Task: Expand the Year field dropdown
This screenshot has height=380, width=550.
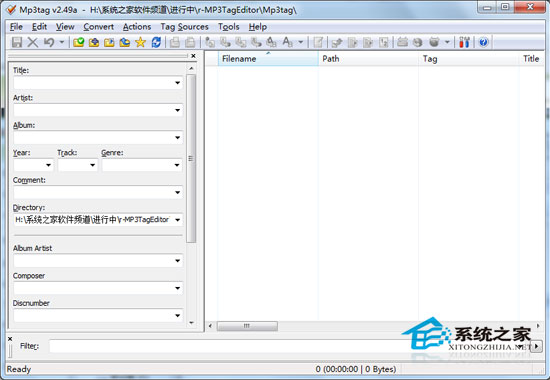Action: click(x=48, y=165)
